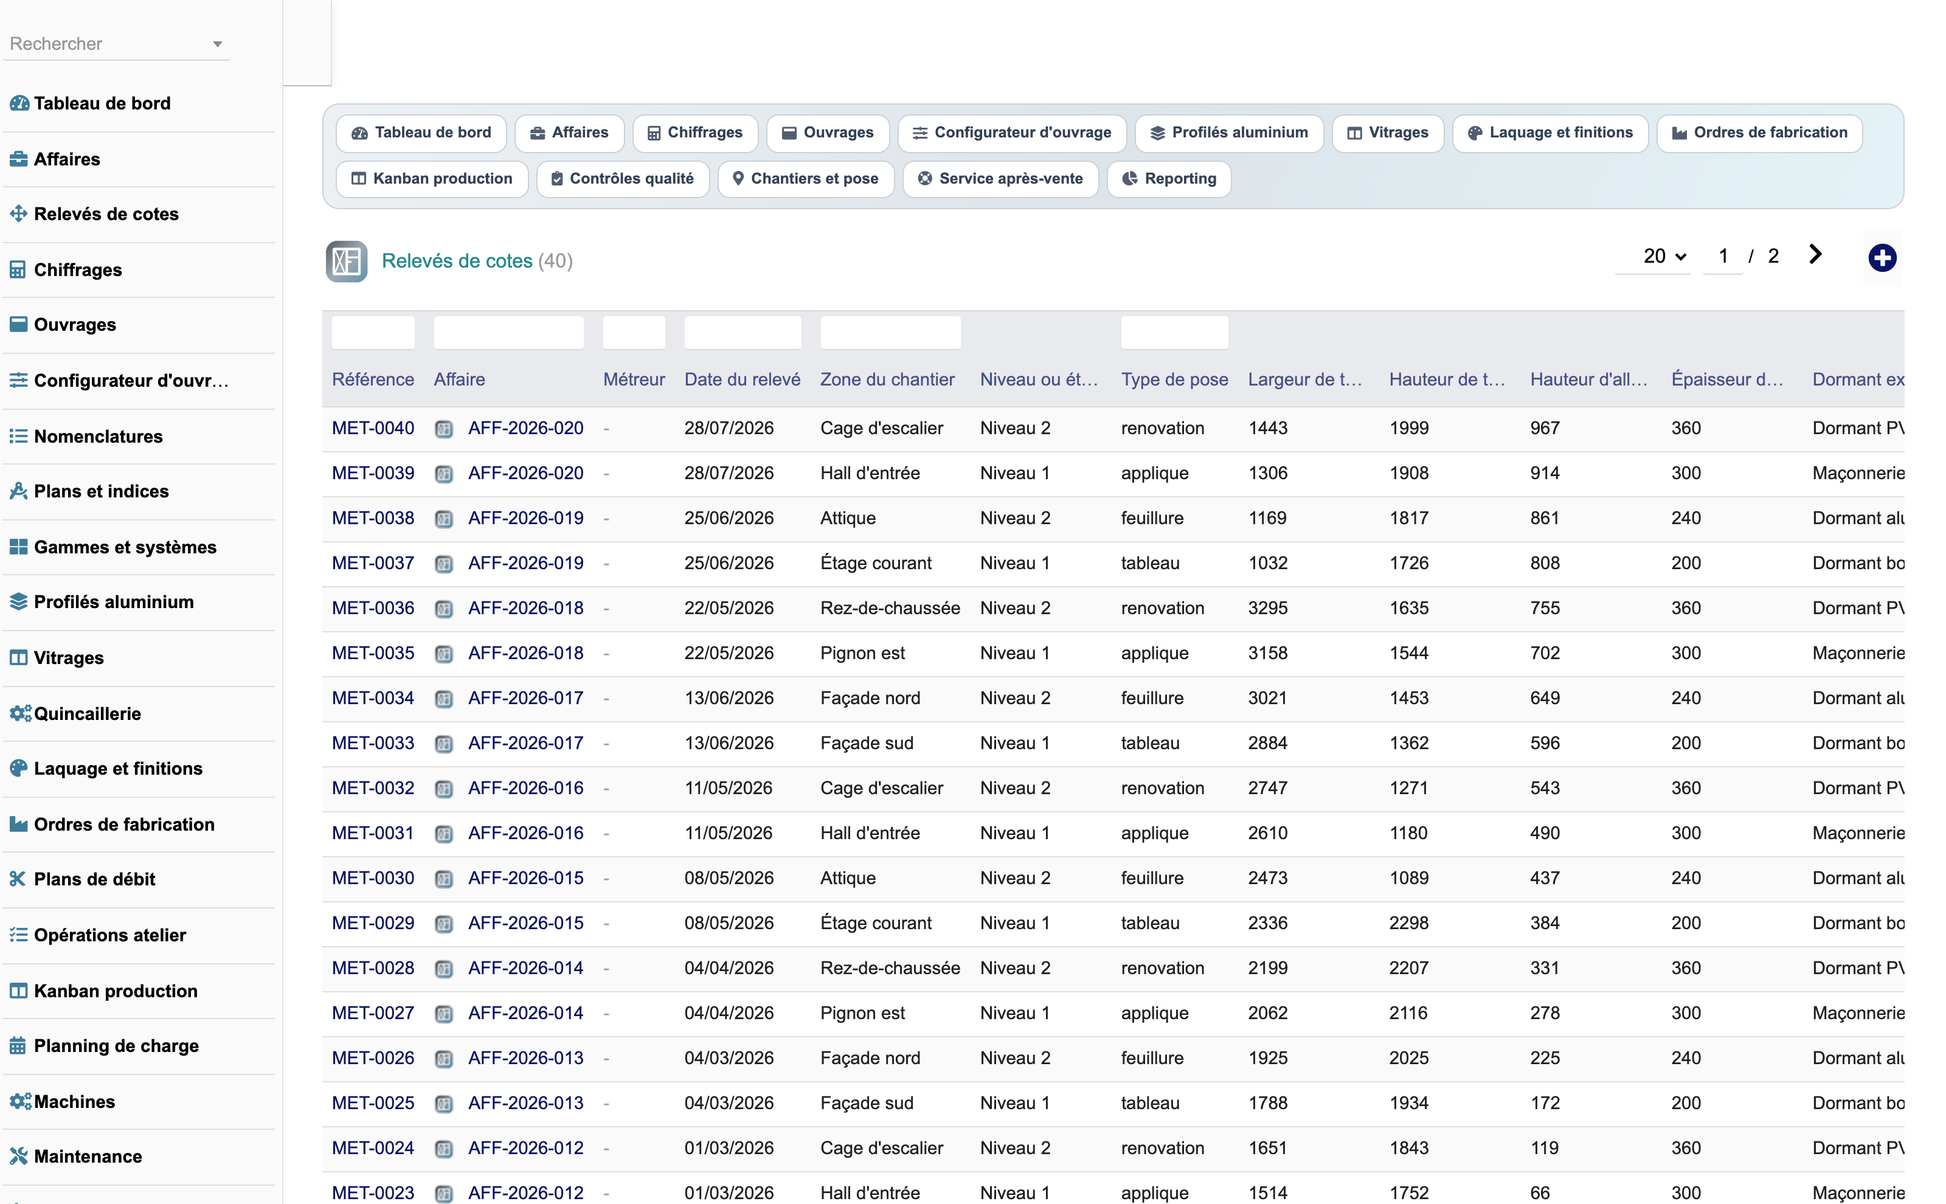1946x1204 pixels.
Task: Open Ordres de fabrication top tab
Action: [1759, 133]
